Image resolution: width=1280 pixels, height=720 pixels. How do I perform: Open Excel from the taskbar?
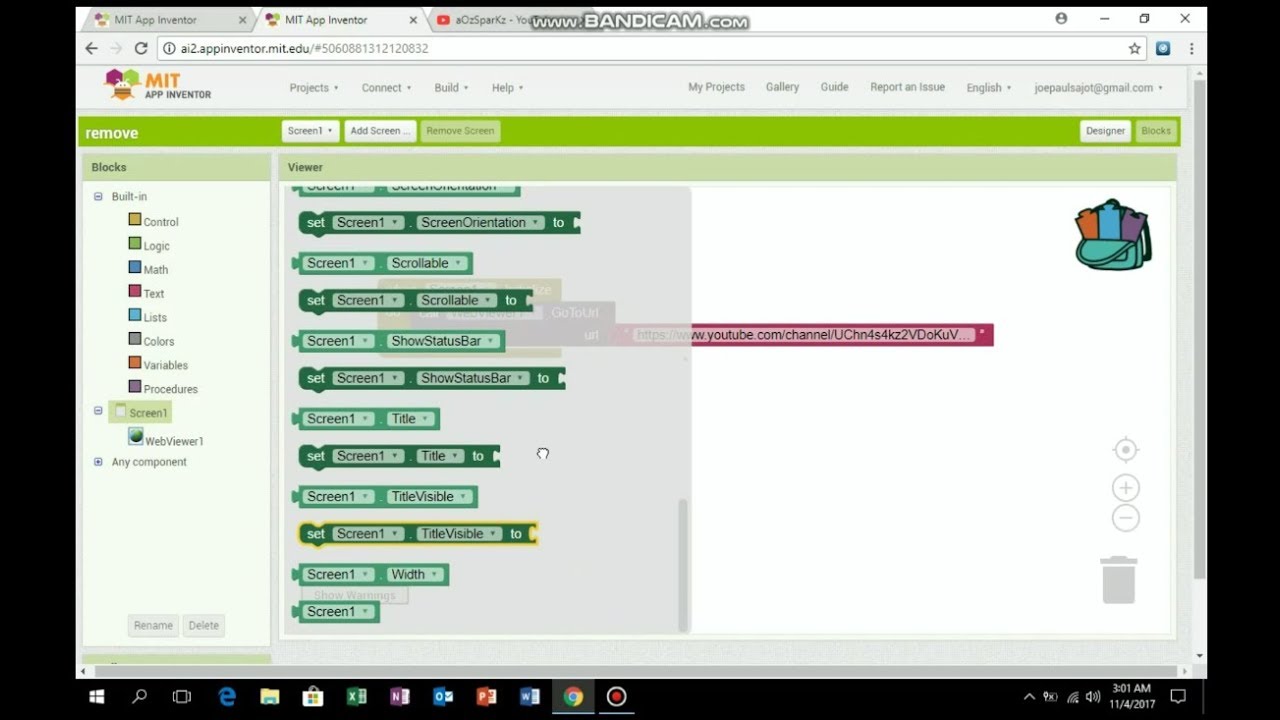(357, 697)
